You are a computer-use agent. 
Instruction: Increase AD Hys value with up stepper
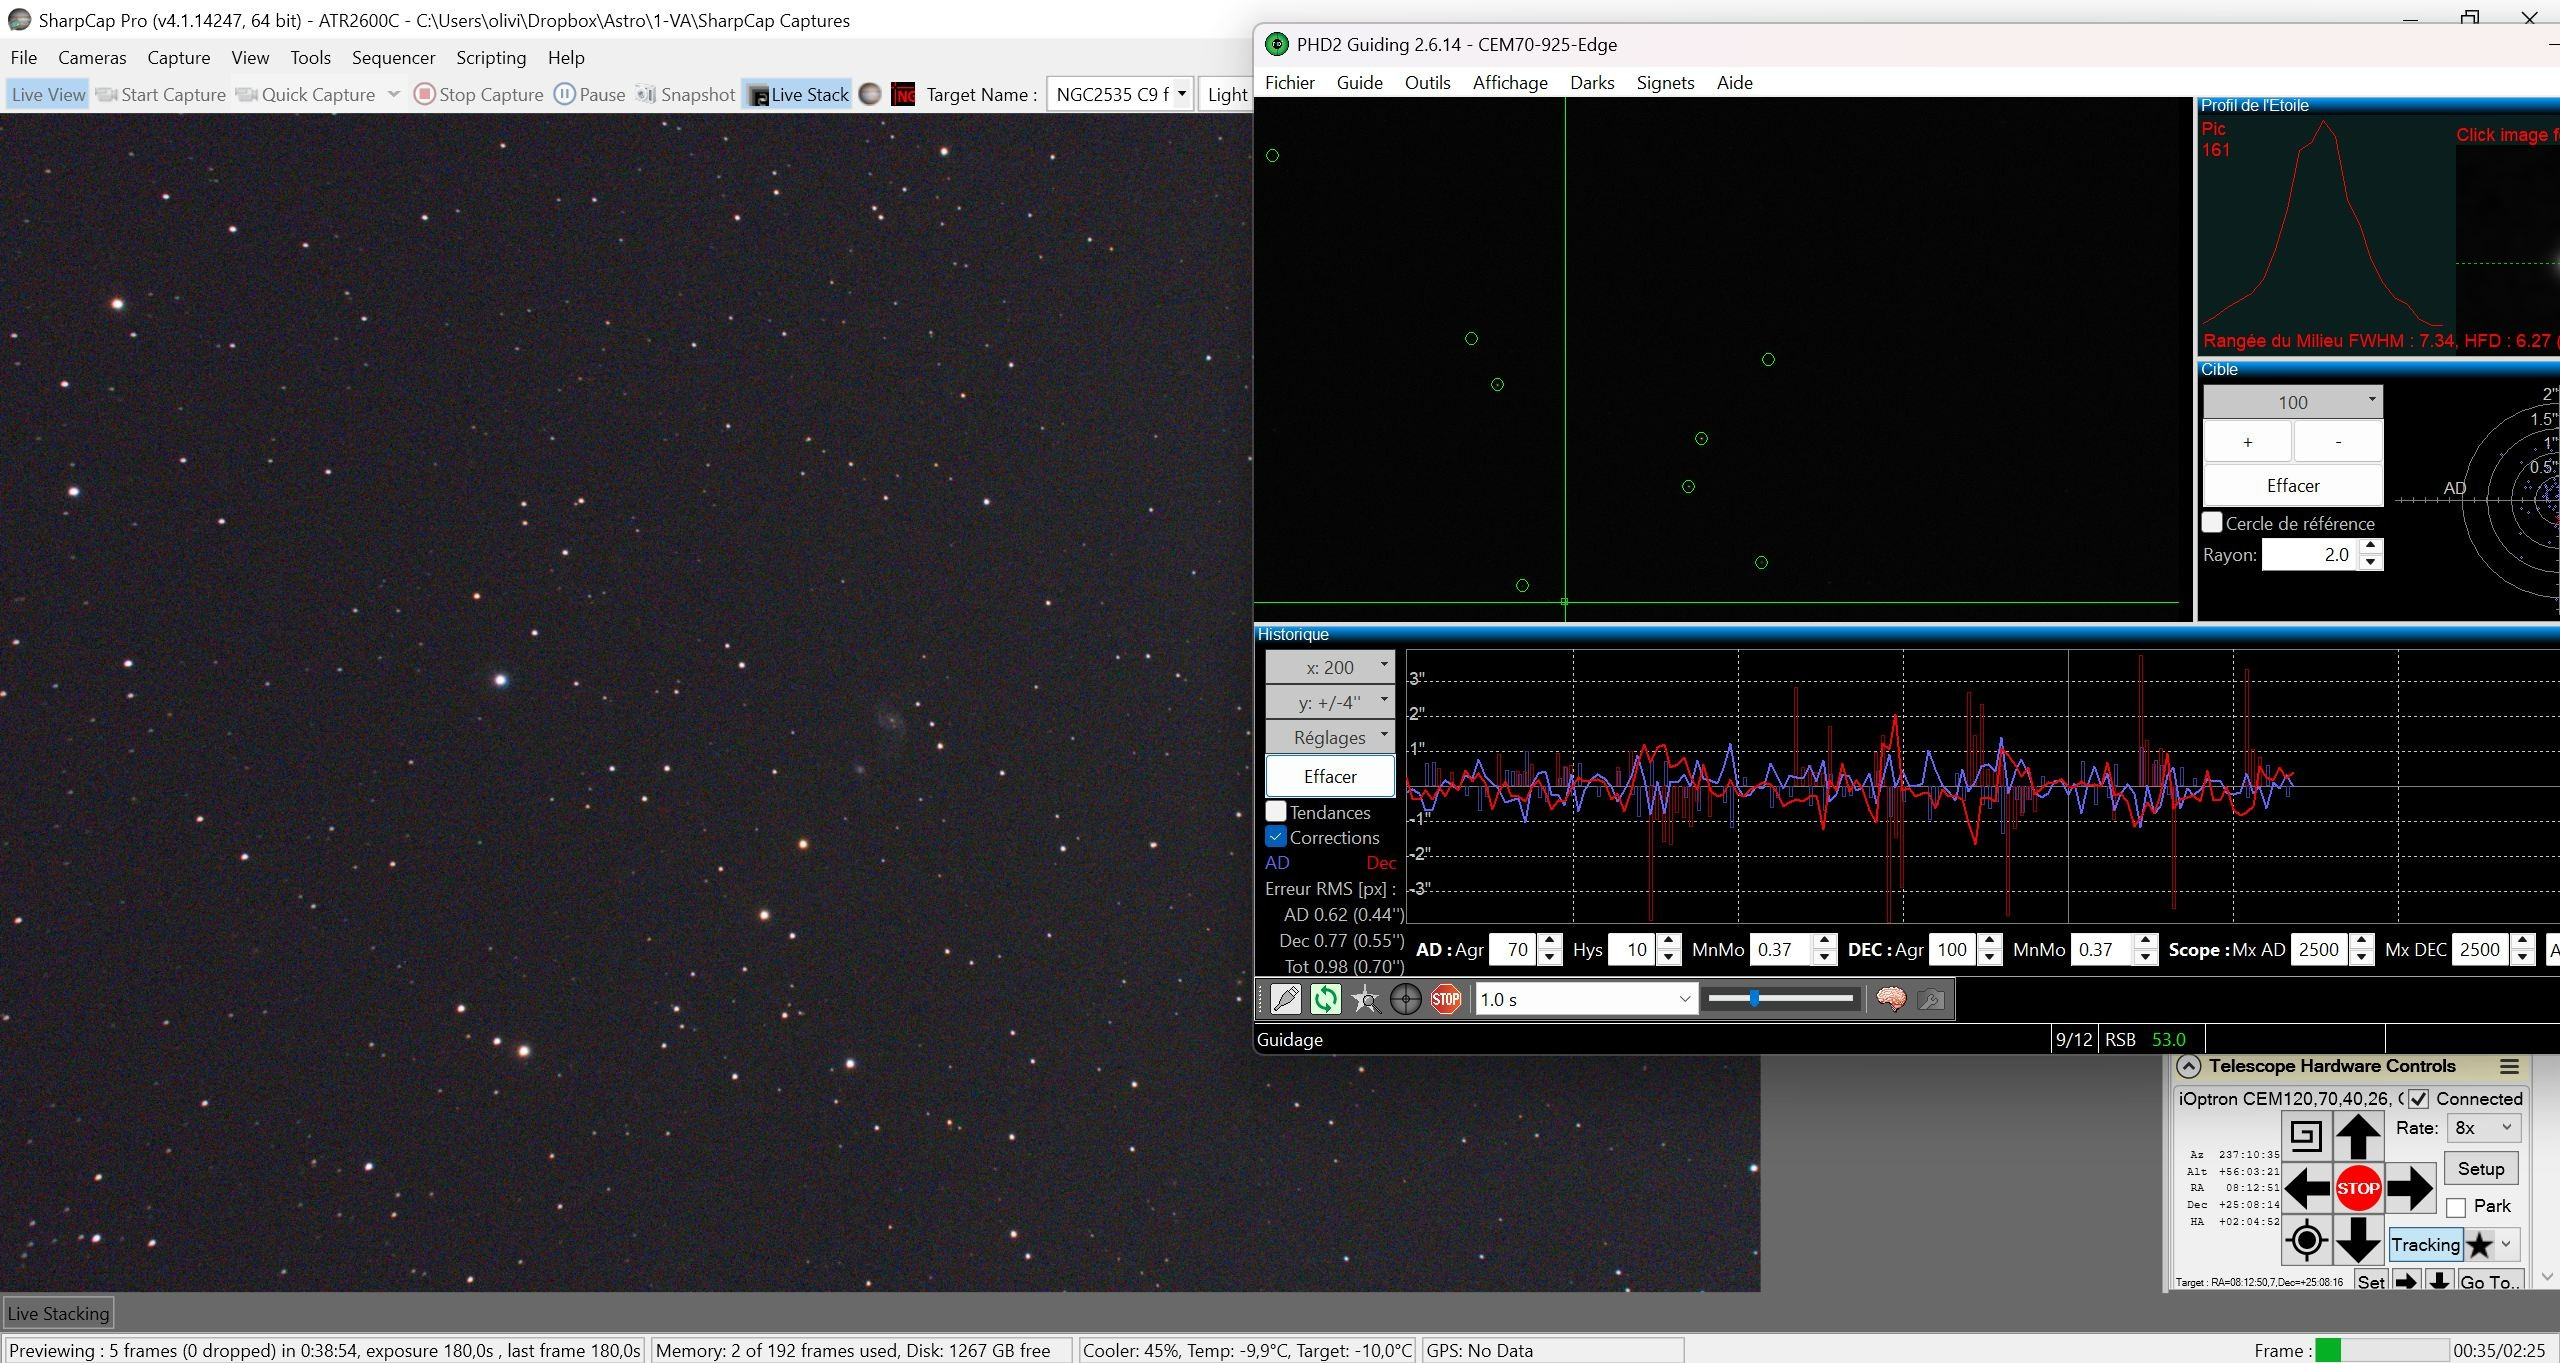pos(1668,942)
